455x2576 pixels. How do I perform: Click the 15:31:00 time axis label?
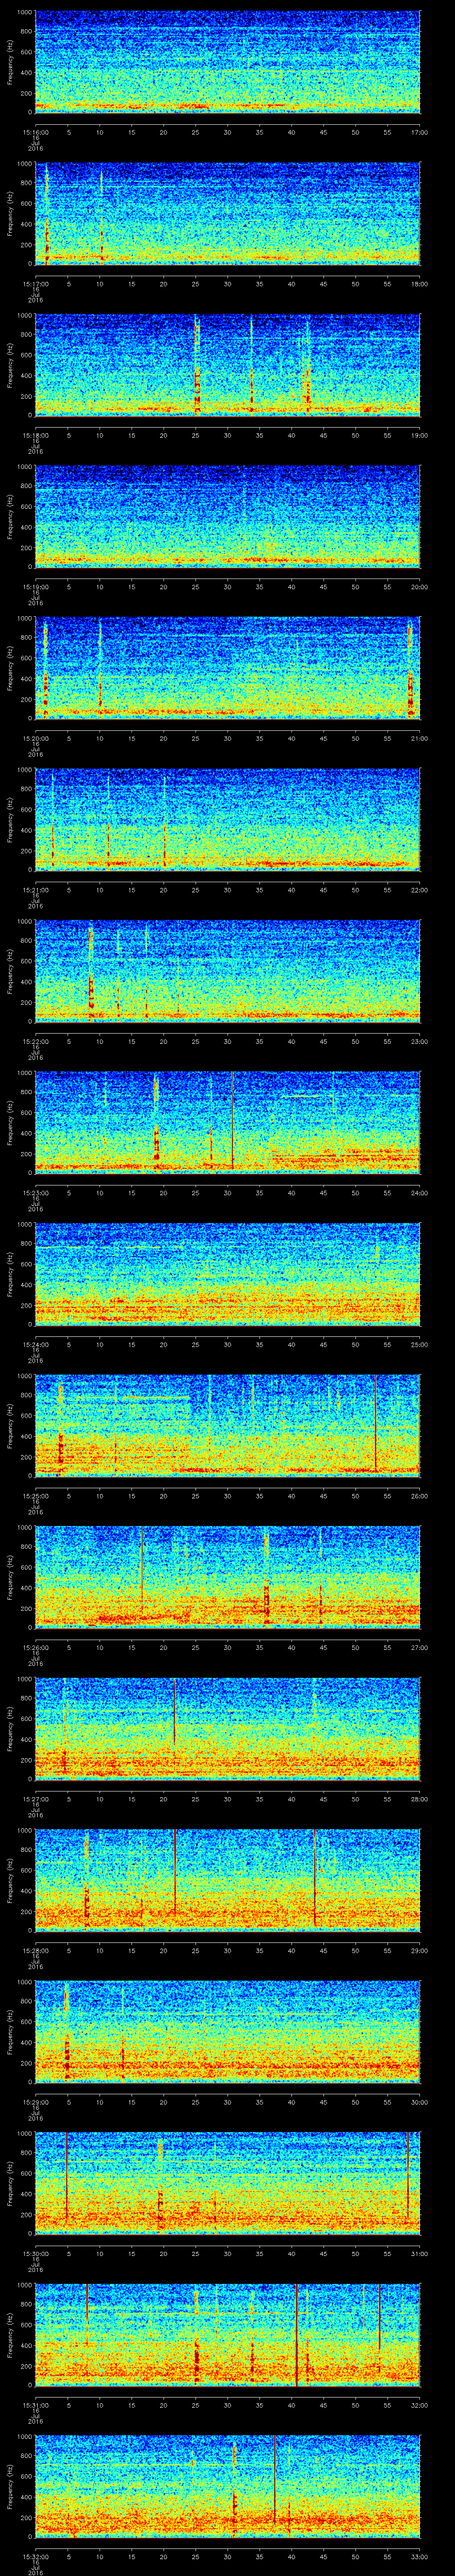[x=35, y=2404]
